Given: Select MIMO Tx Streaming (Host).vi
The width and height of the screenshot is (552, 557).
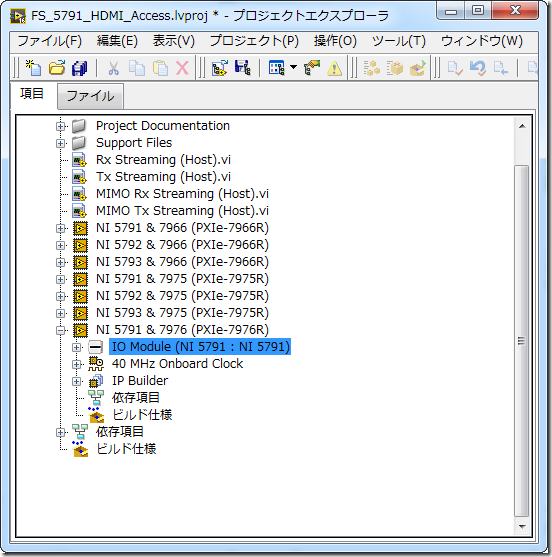Looking at the screenshot, I should [182, 211].
